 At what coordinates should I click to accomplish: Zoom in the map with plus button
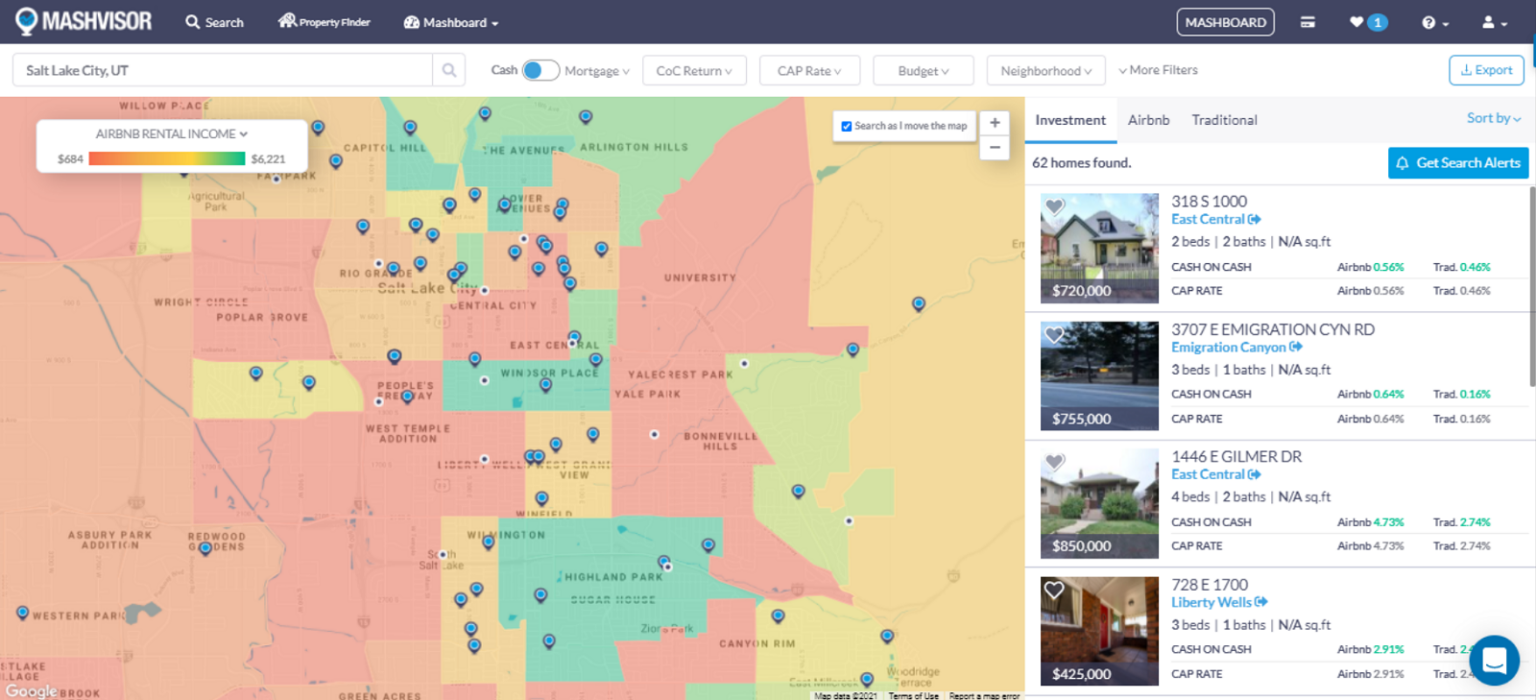994,123
